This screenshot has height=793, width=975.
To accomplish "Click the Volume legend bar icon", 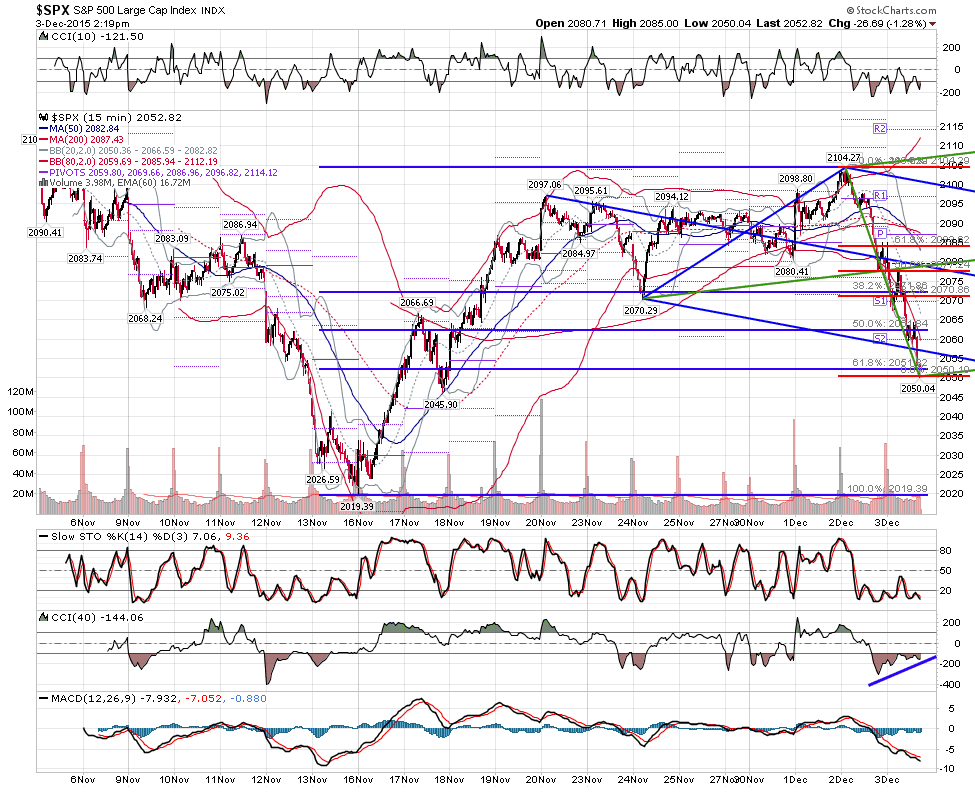I will pyautogui.click(x=44, y=182).
